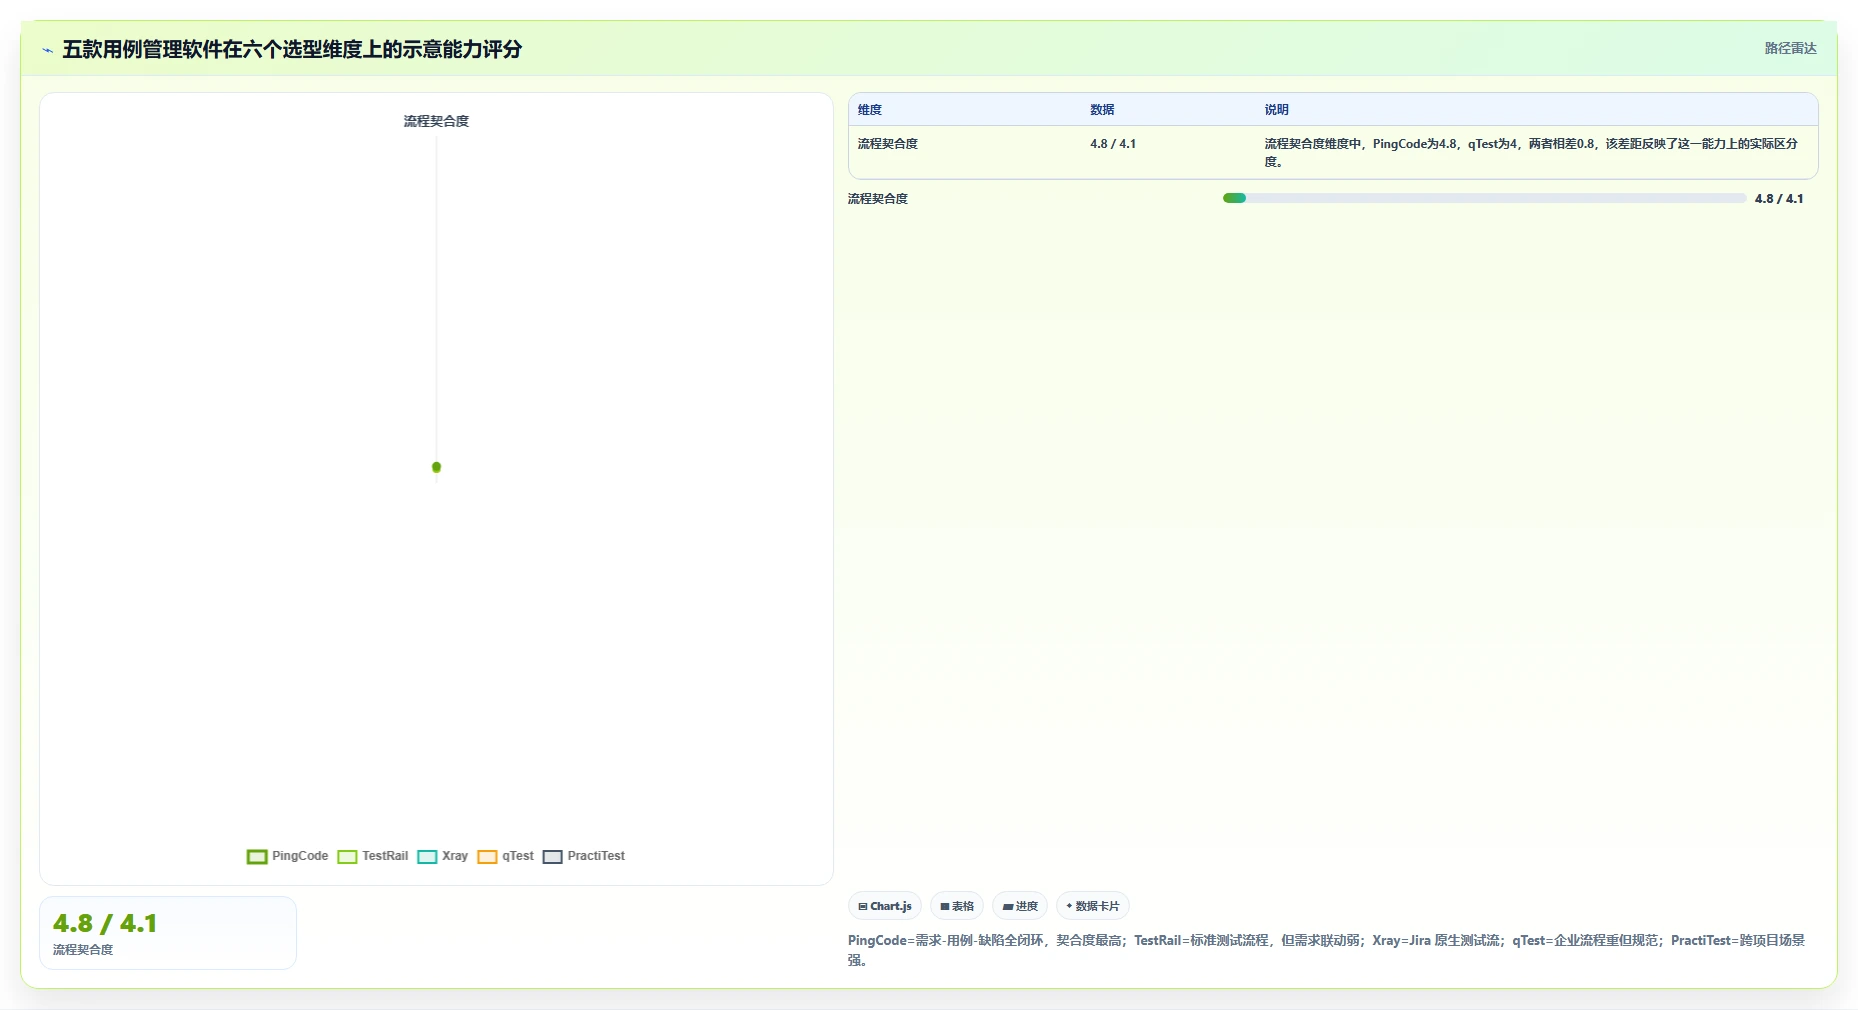This screenshot has width=1858, height=1010.
Task: Click the chart title 五款用例管理软件在六个选型维度上的示意能力评分
Action: click(292, 49)
